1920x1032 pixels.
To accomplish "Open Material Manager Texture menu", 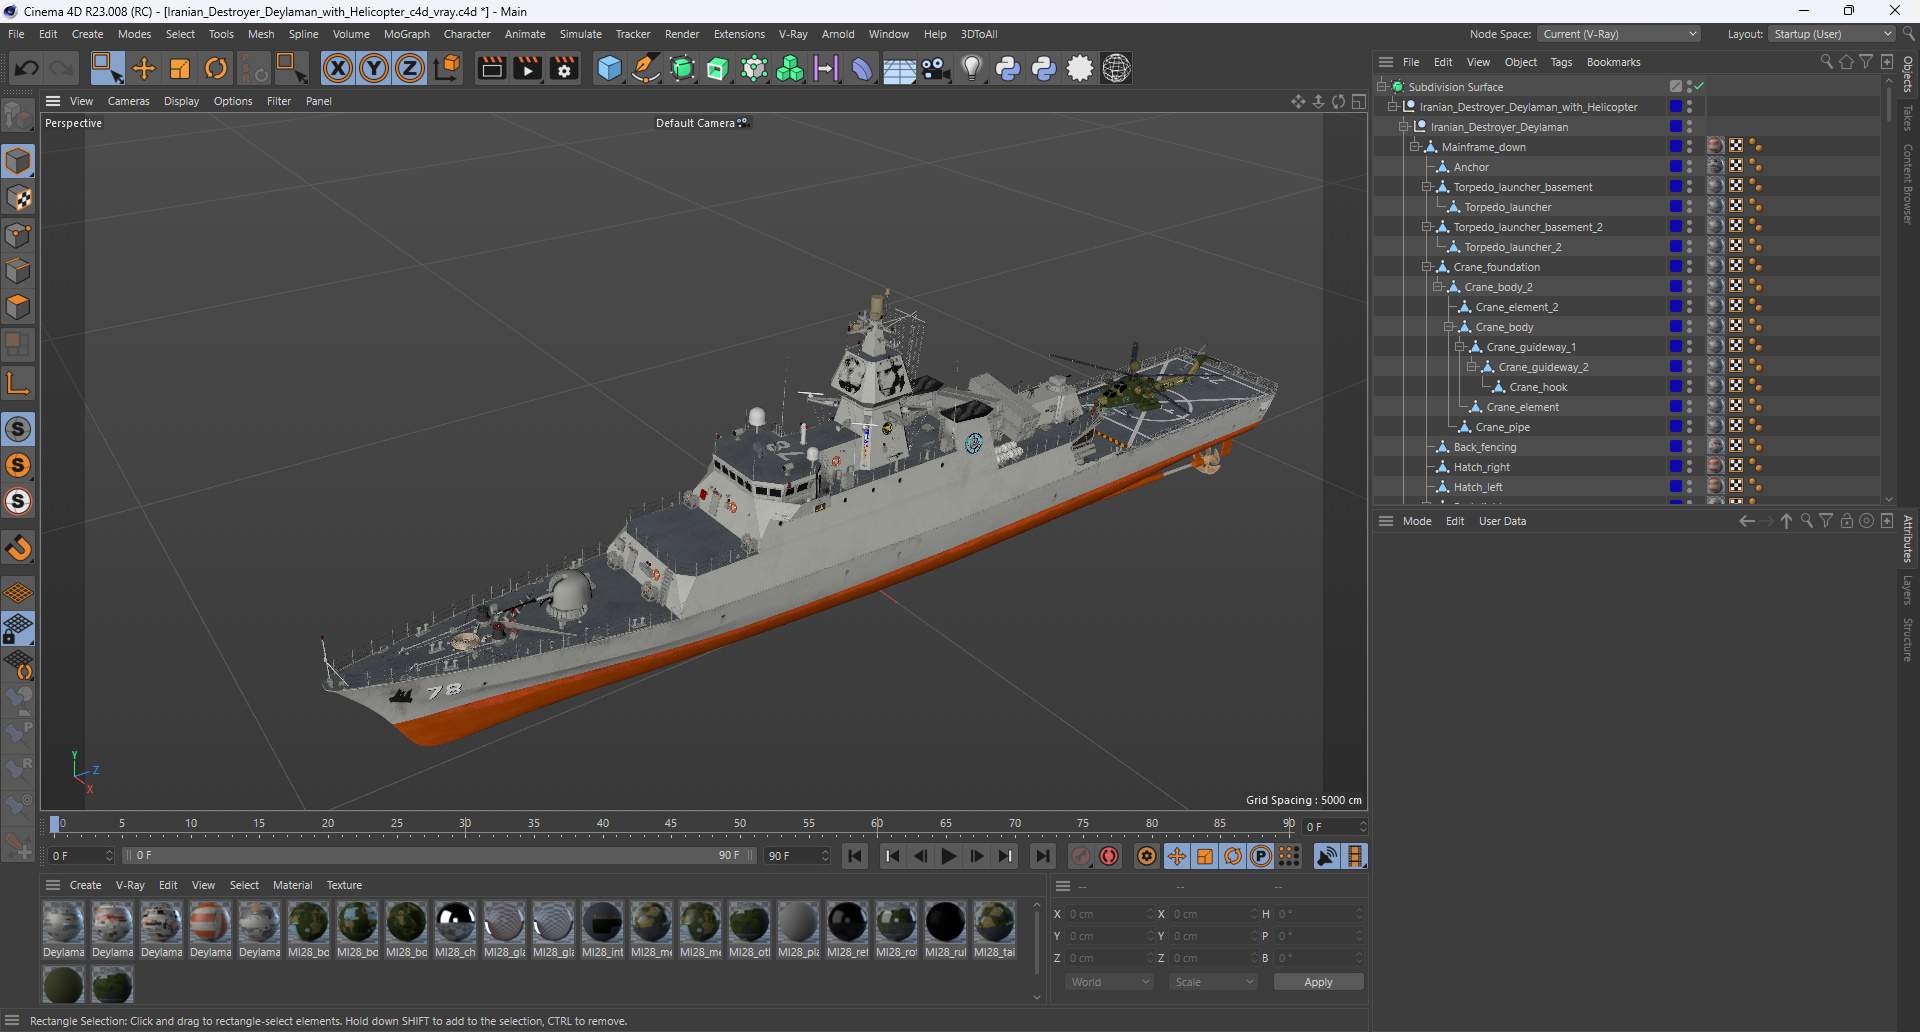I will coord(344,885).
